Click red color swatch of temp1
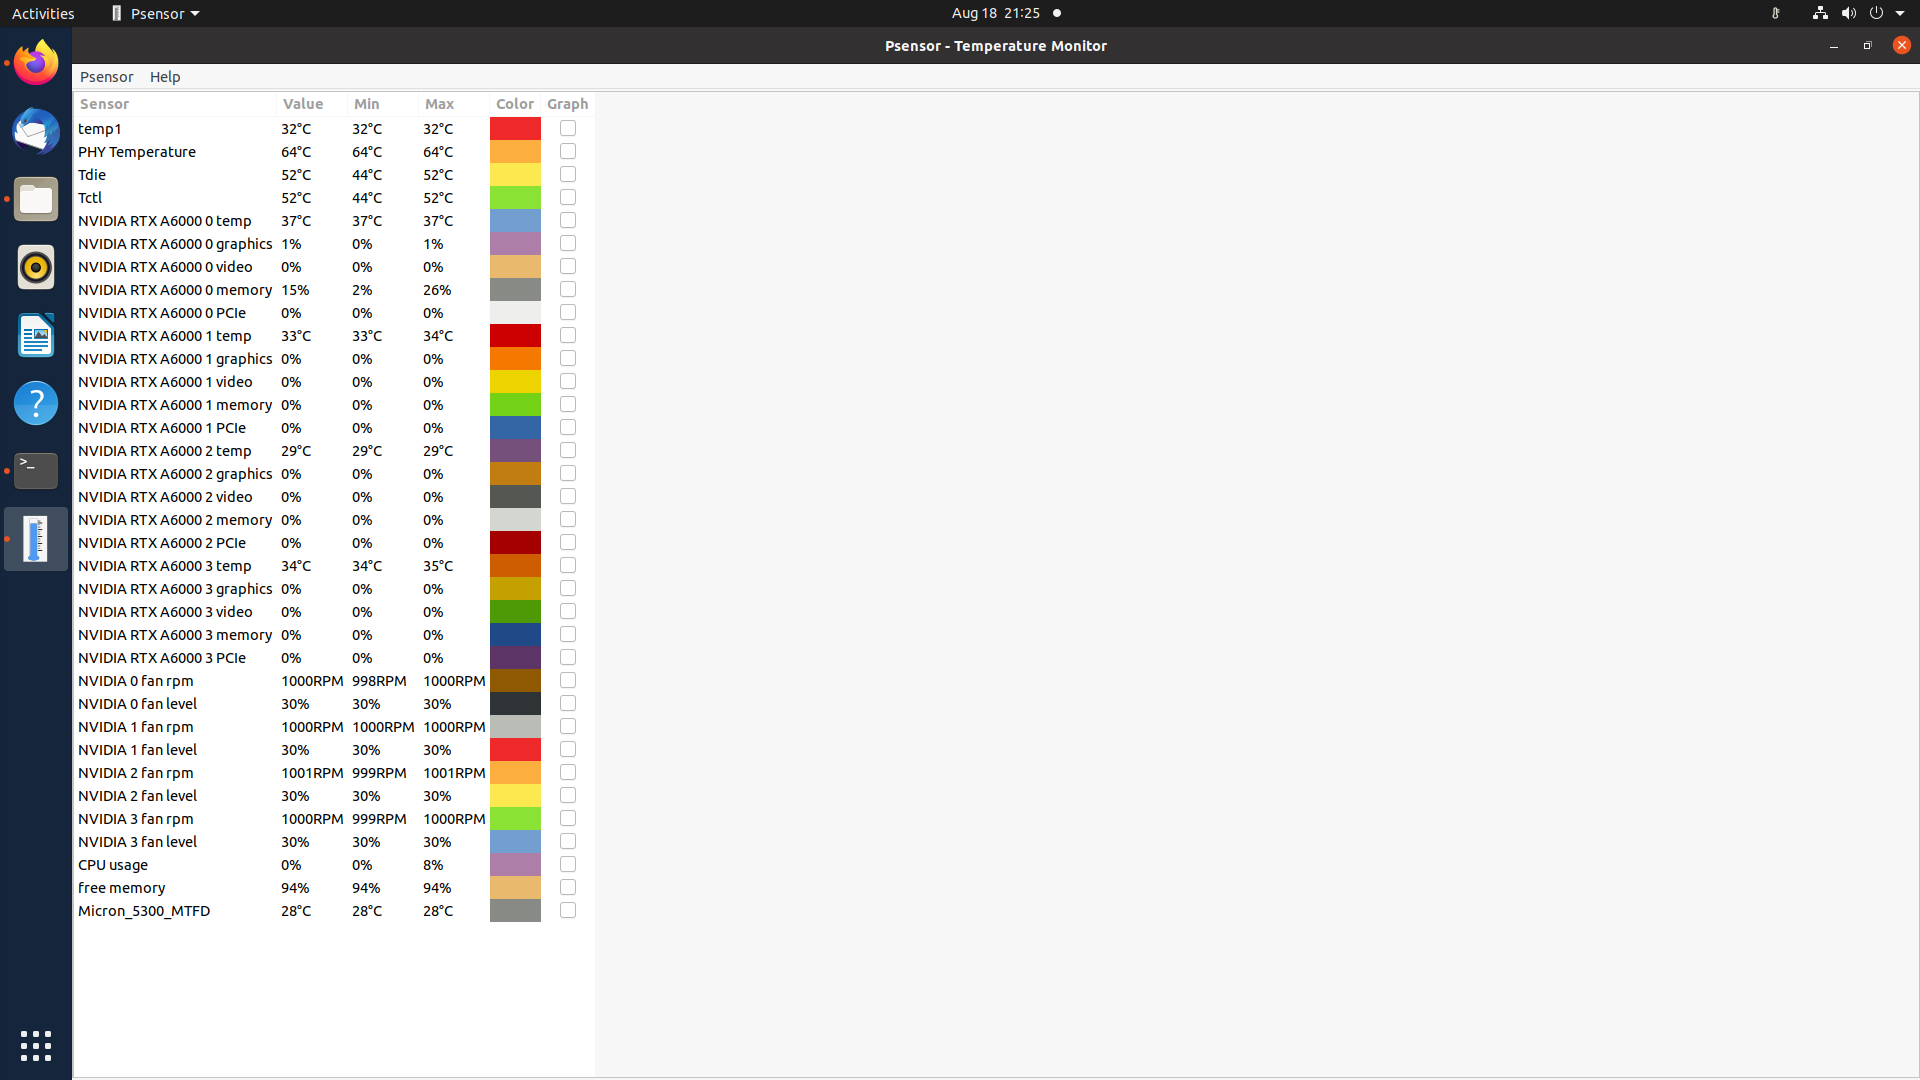1920x1080 pixels. coord(515,128)
